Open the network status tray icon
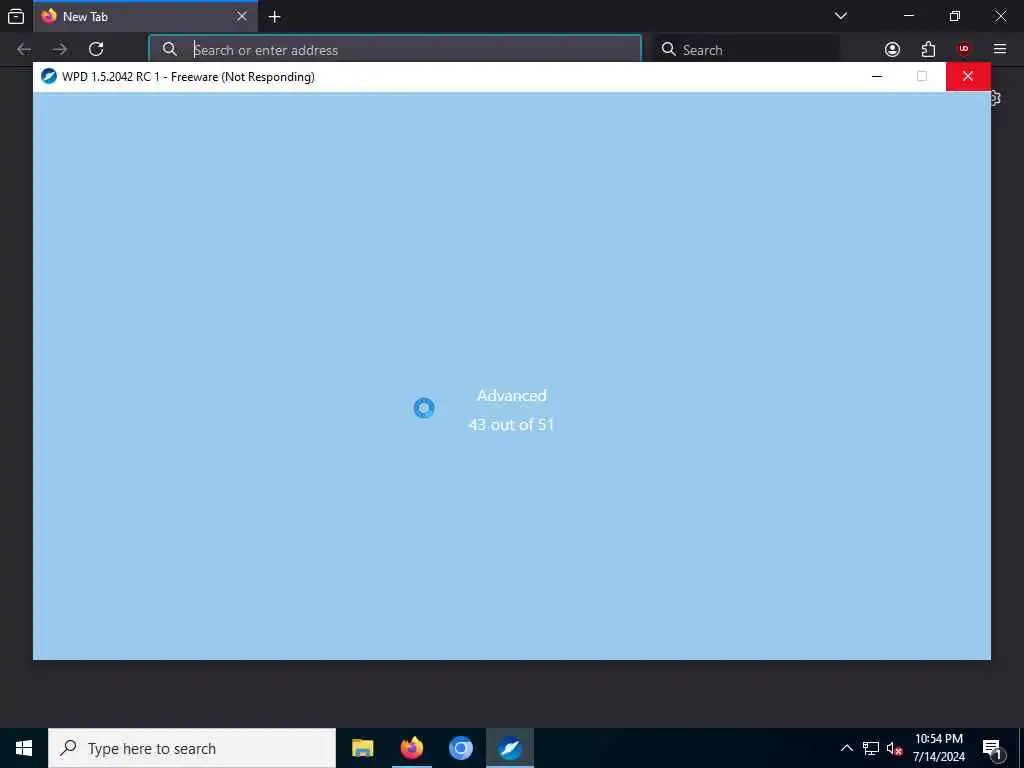The height and width of the screenshot is (768, 1024). (x=871, y=748)
